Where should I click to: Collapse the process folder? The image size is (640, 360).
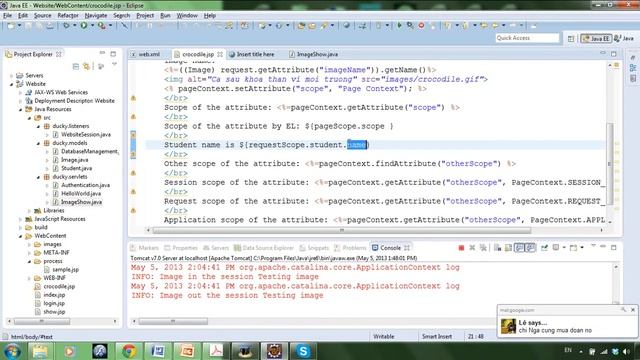[x=29, y=261]
